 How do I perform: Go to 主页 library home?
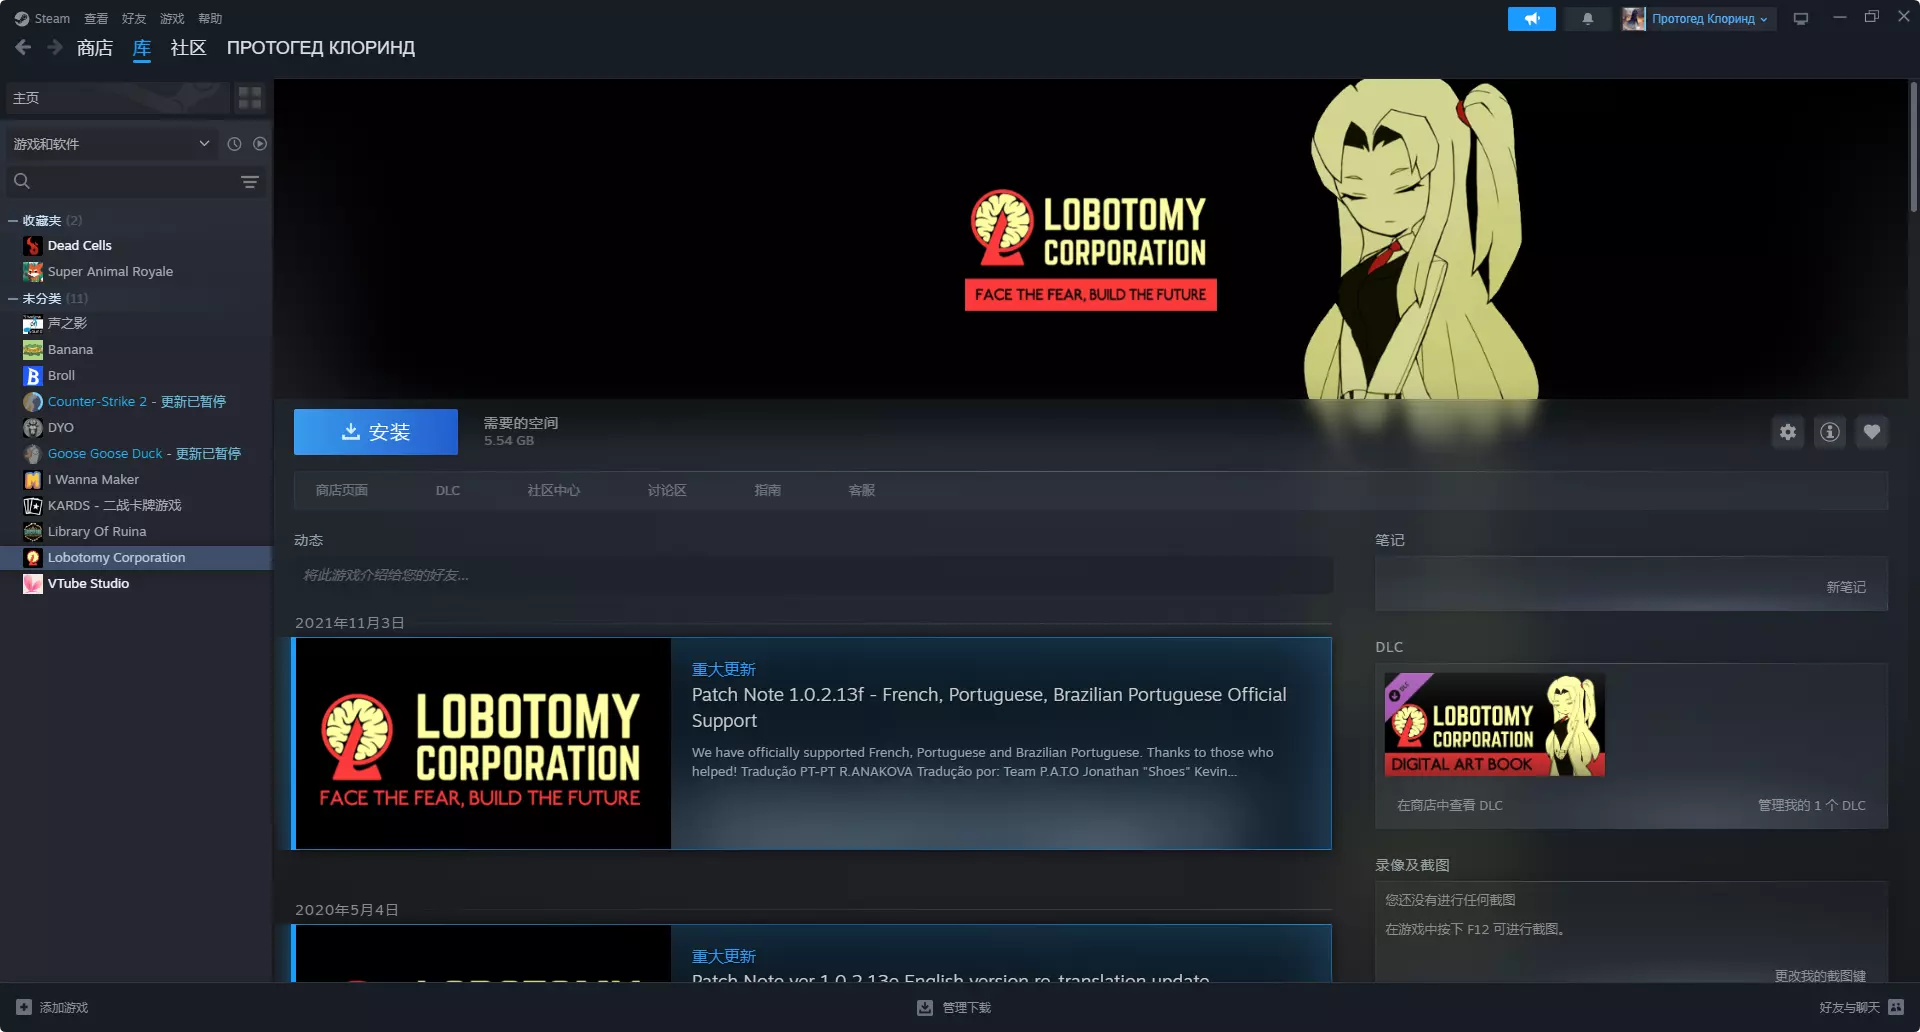pos(117,98)
